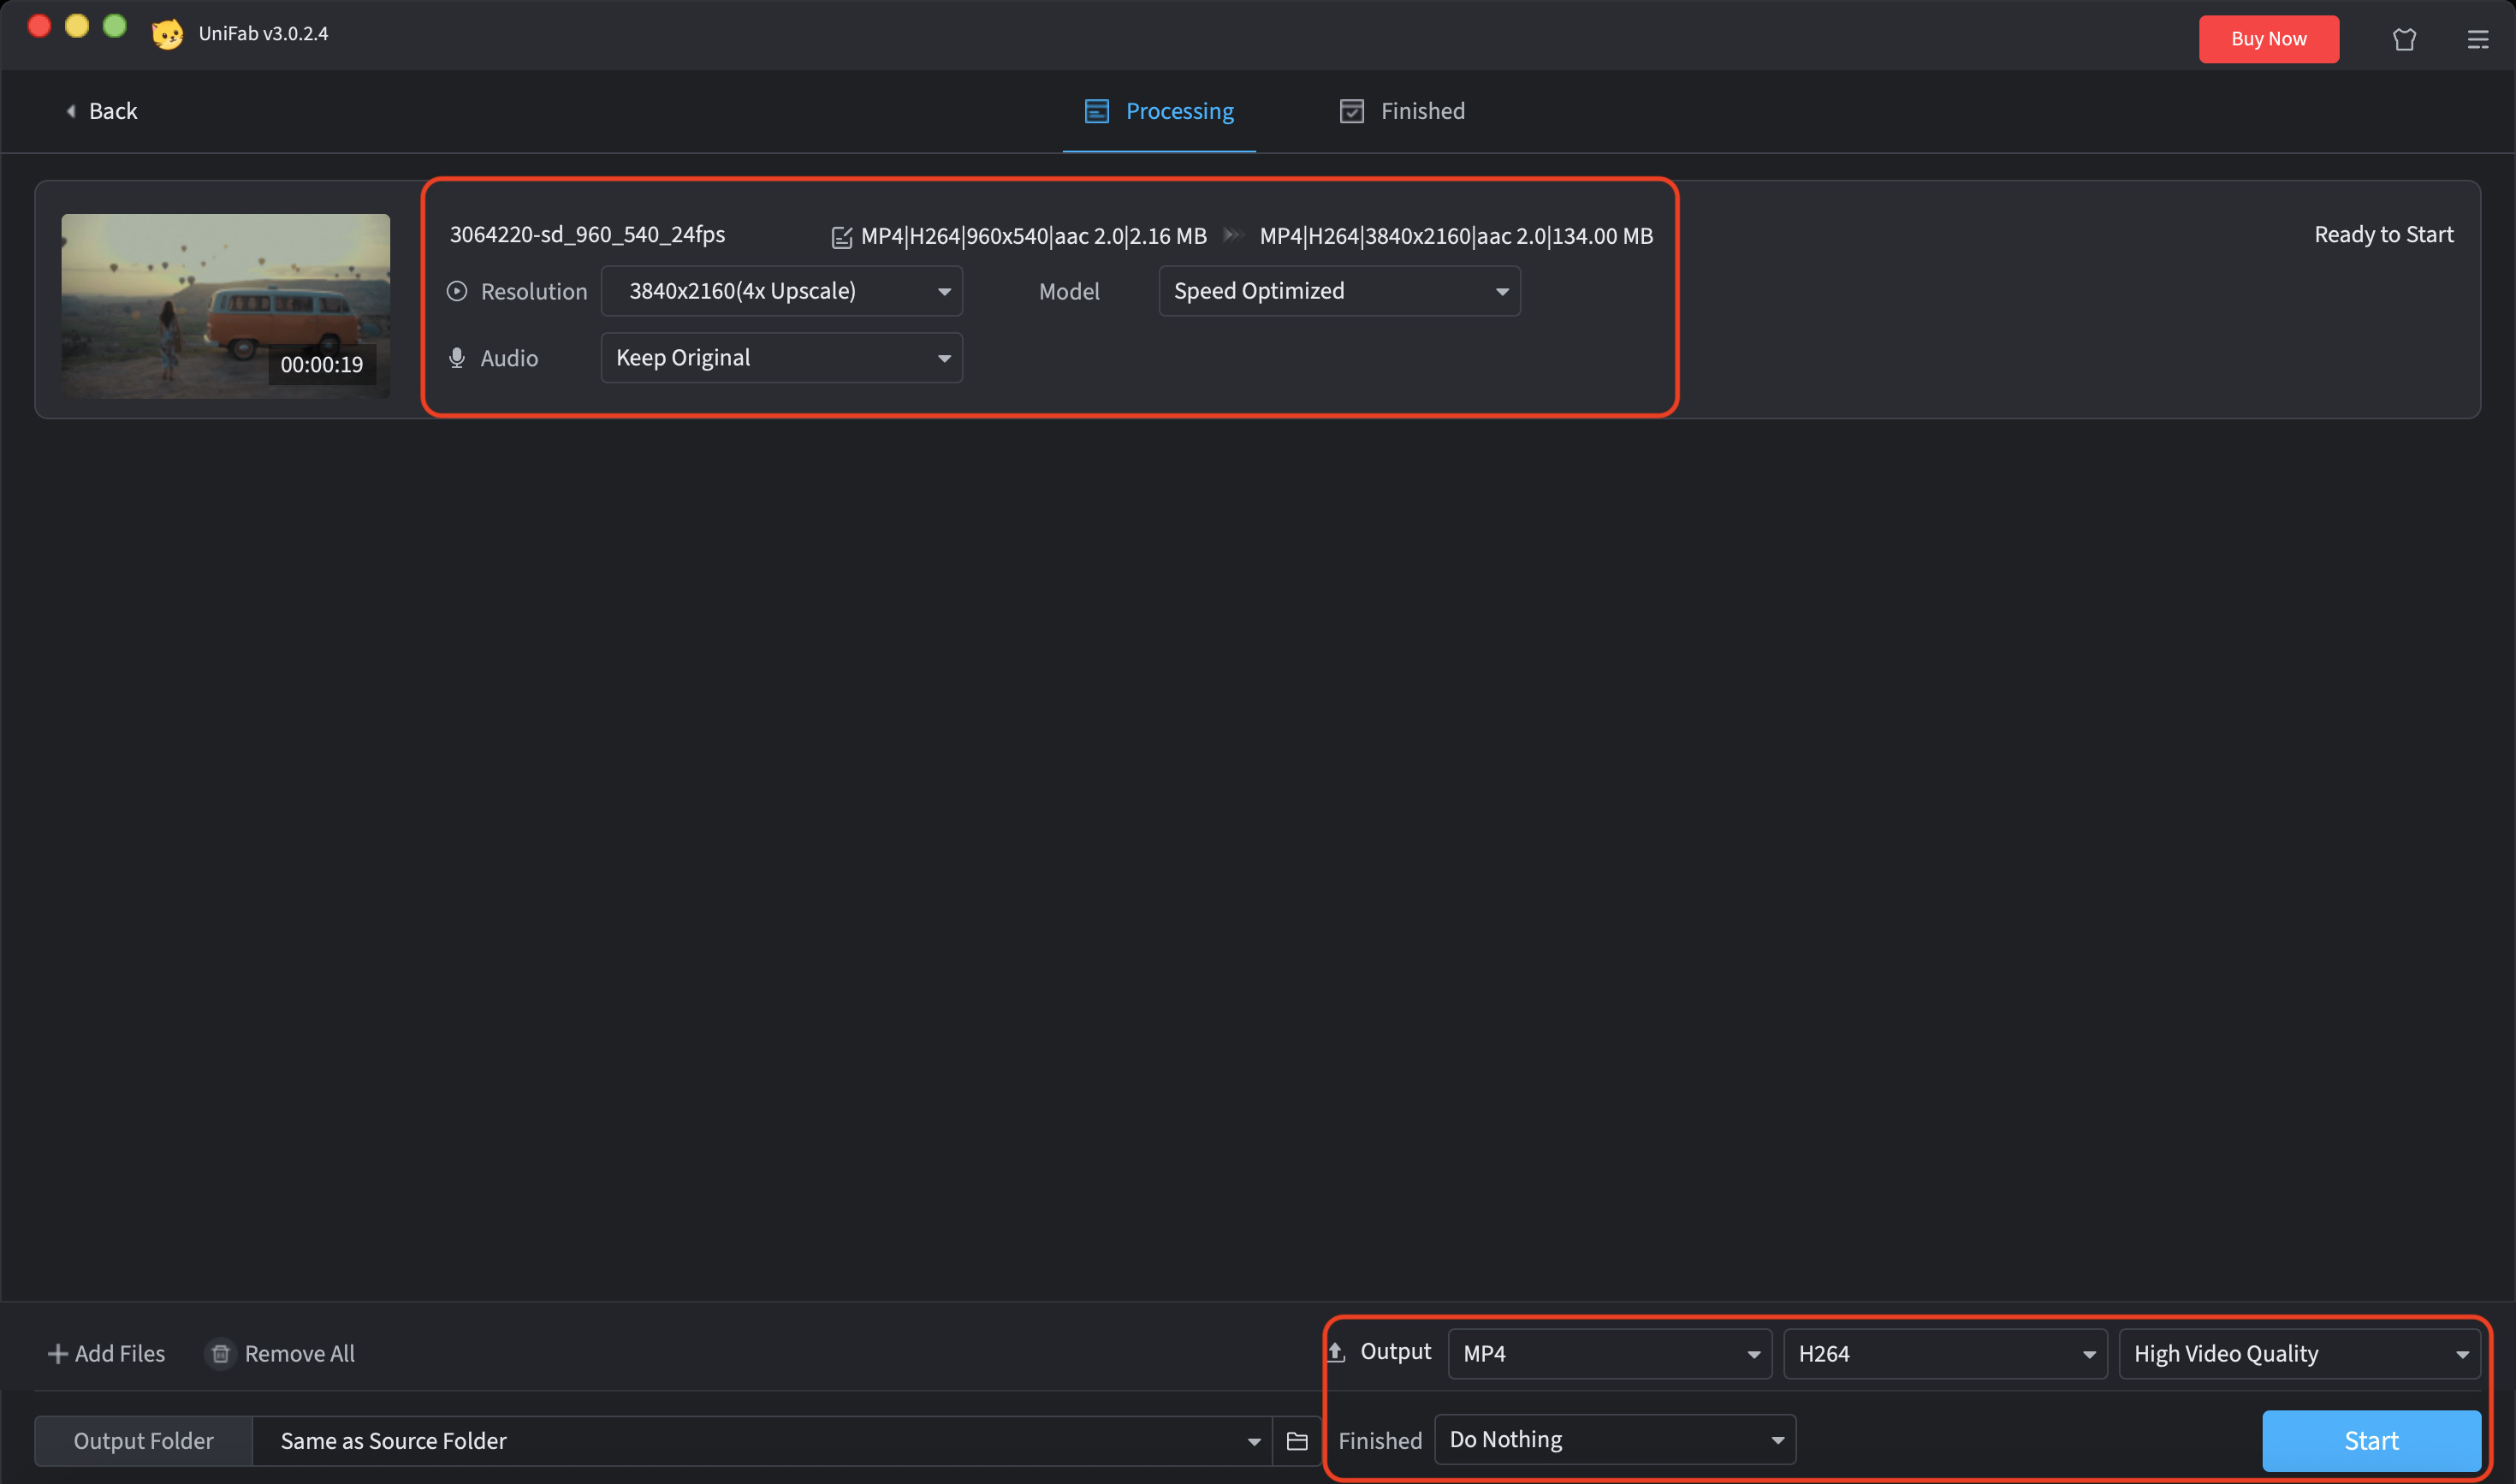Click the playback icon beside Resolution label
This screenshot has height=1484, width=2516.
pos(456,291)
